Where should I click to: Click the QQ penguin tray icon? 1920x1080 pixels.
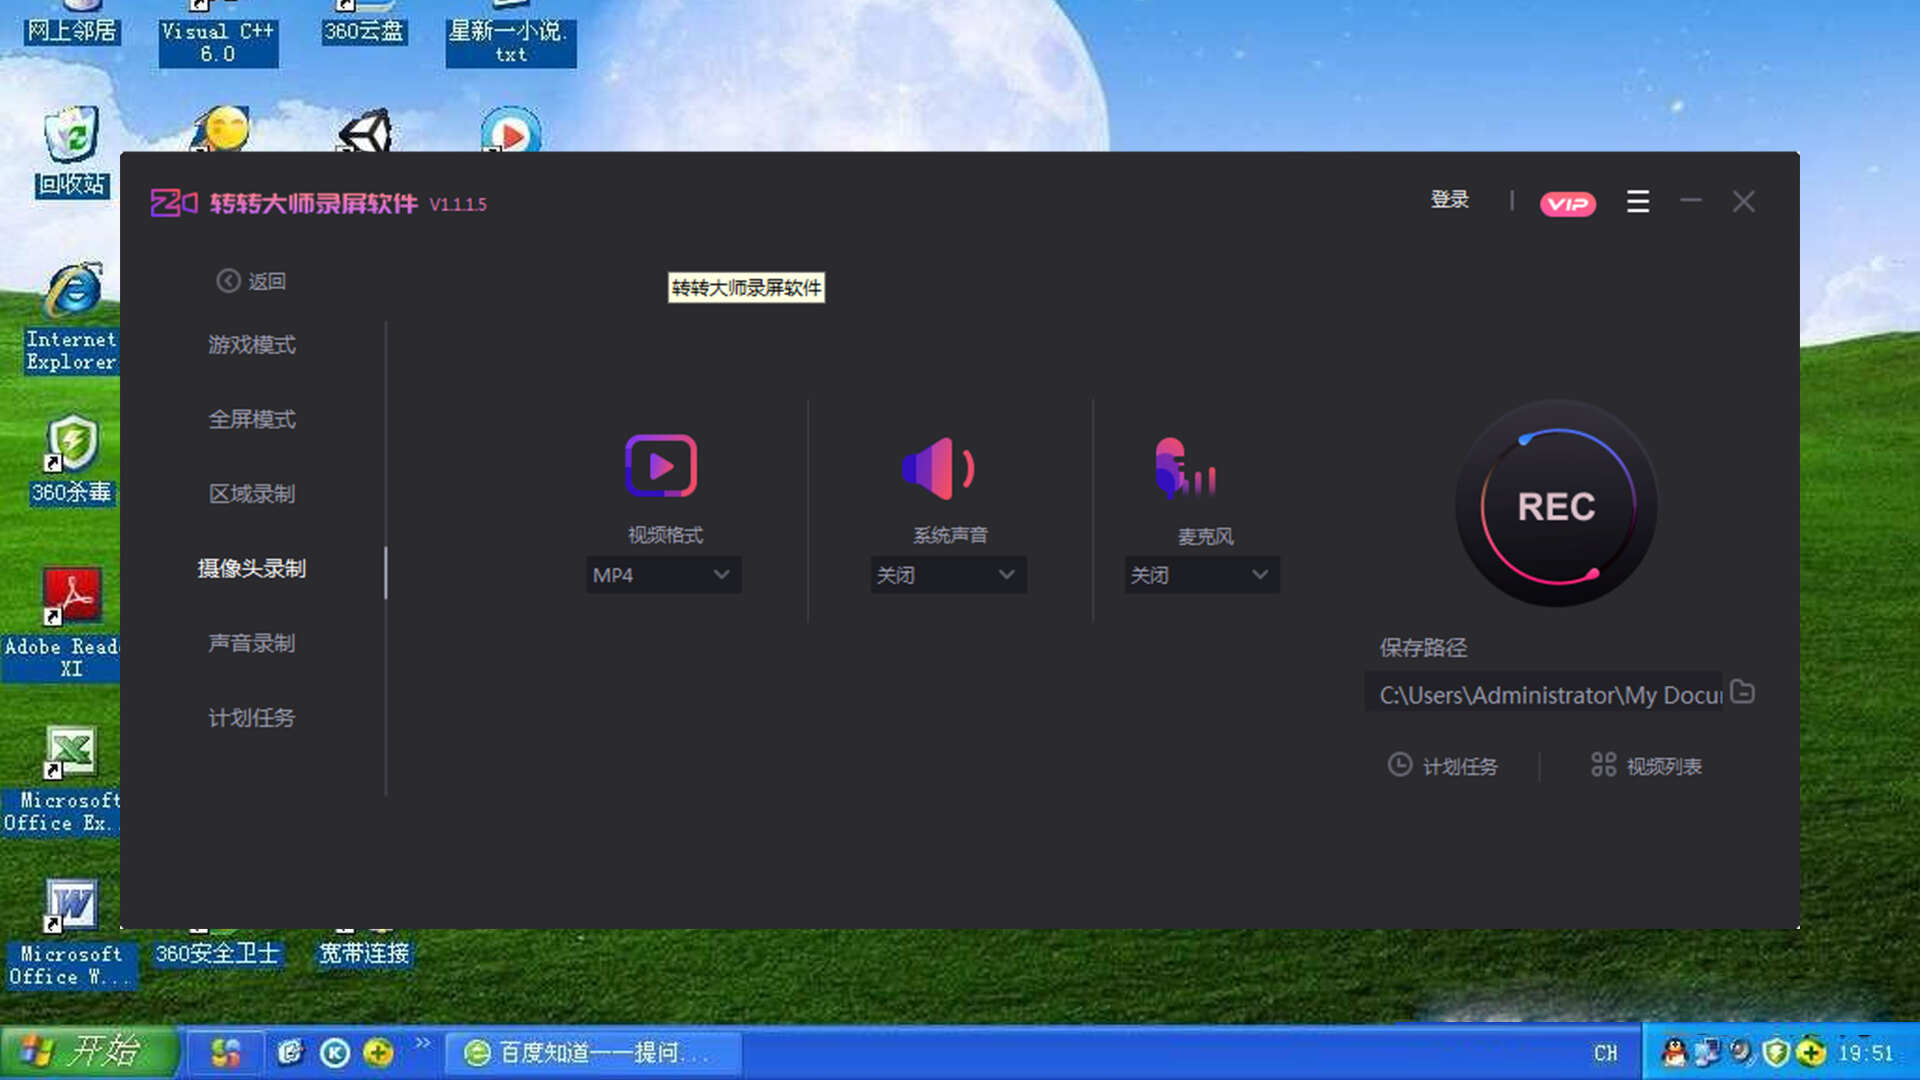1673,1052
